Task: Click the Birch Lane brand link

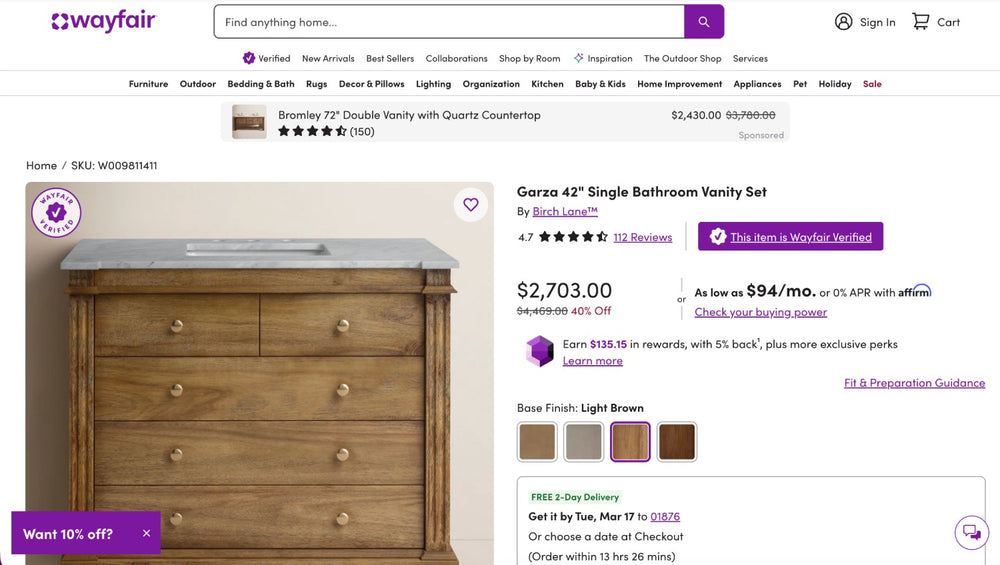Action: [565, 212]
